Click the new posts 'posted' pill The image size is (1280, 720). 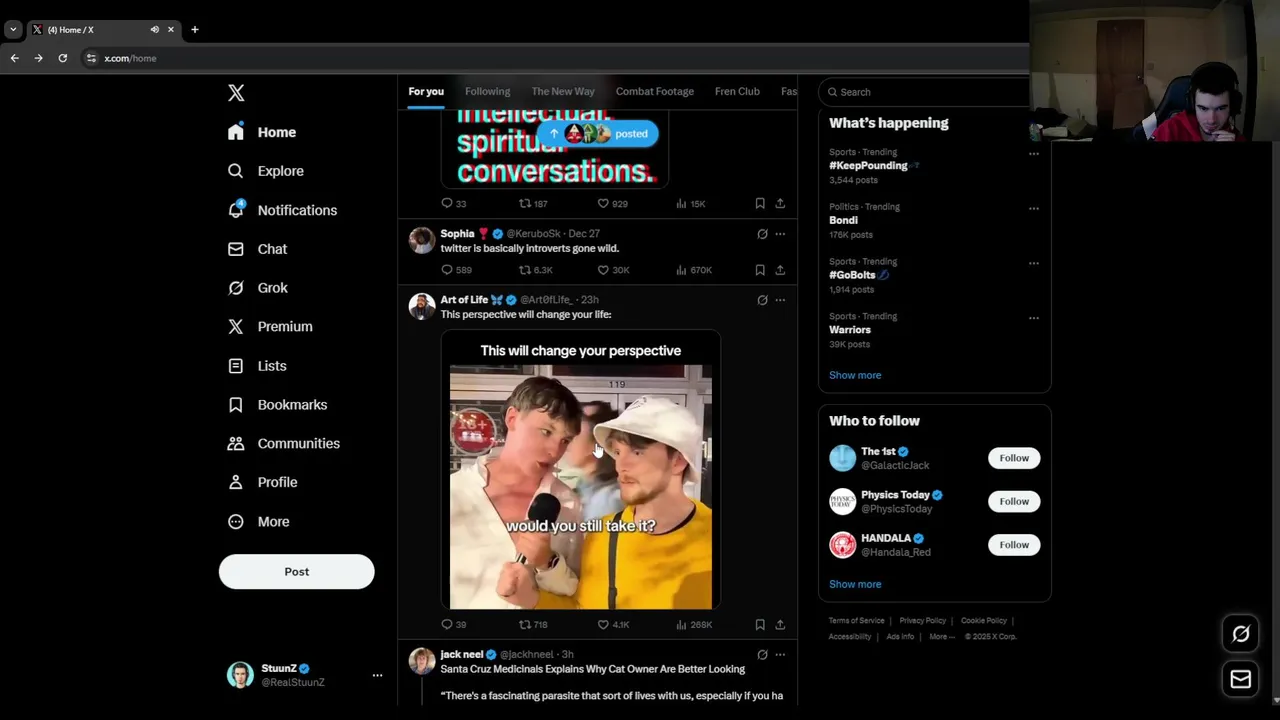coord(598,133)
